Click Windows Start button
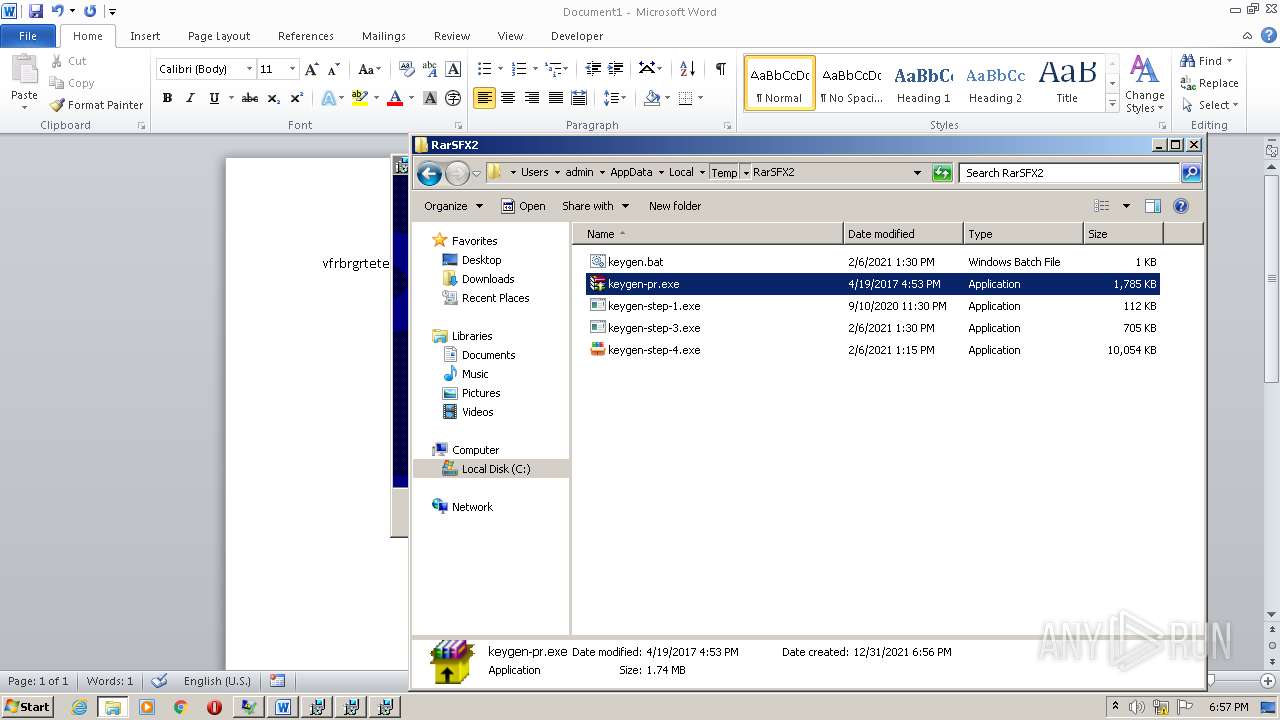The width and height of the screenshot is (1280, 720). 28,707
